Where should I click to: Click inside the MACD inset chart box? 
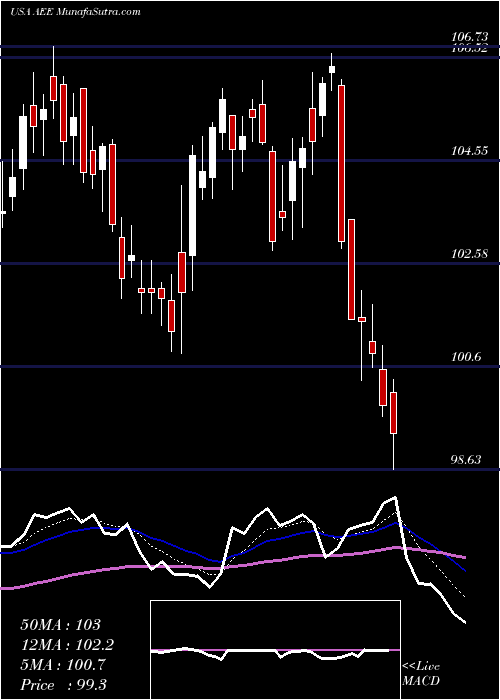click(x=275, y=650)
